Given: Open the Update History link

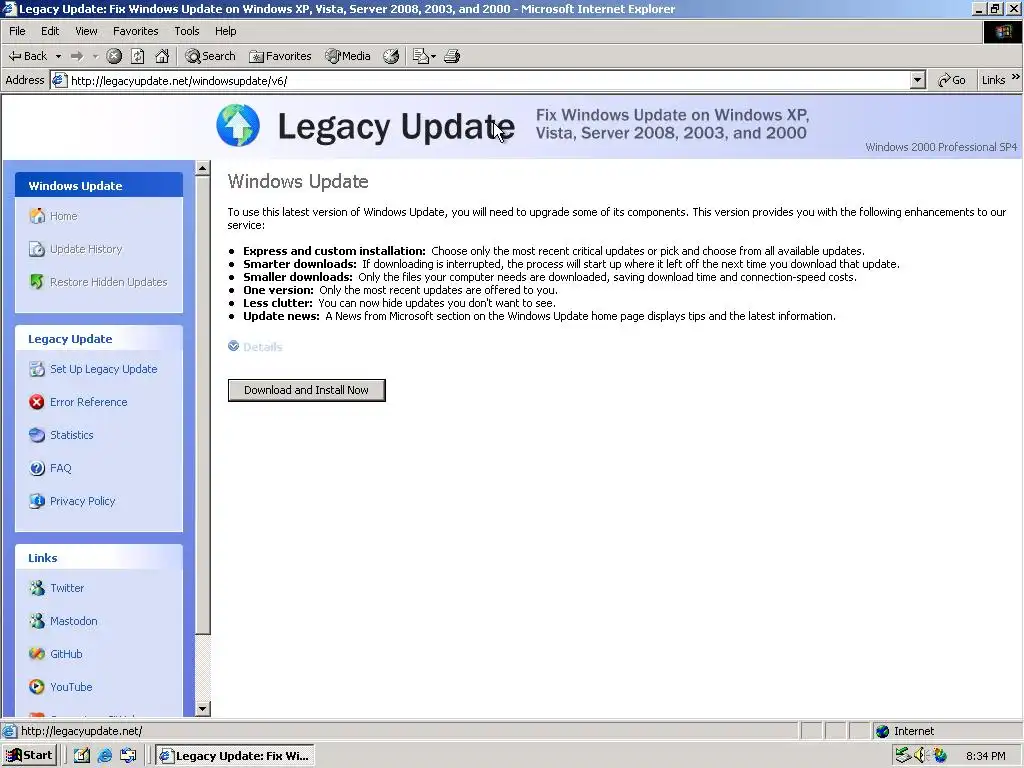Looking at the screenshot, I should (x=86, y=249).
